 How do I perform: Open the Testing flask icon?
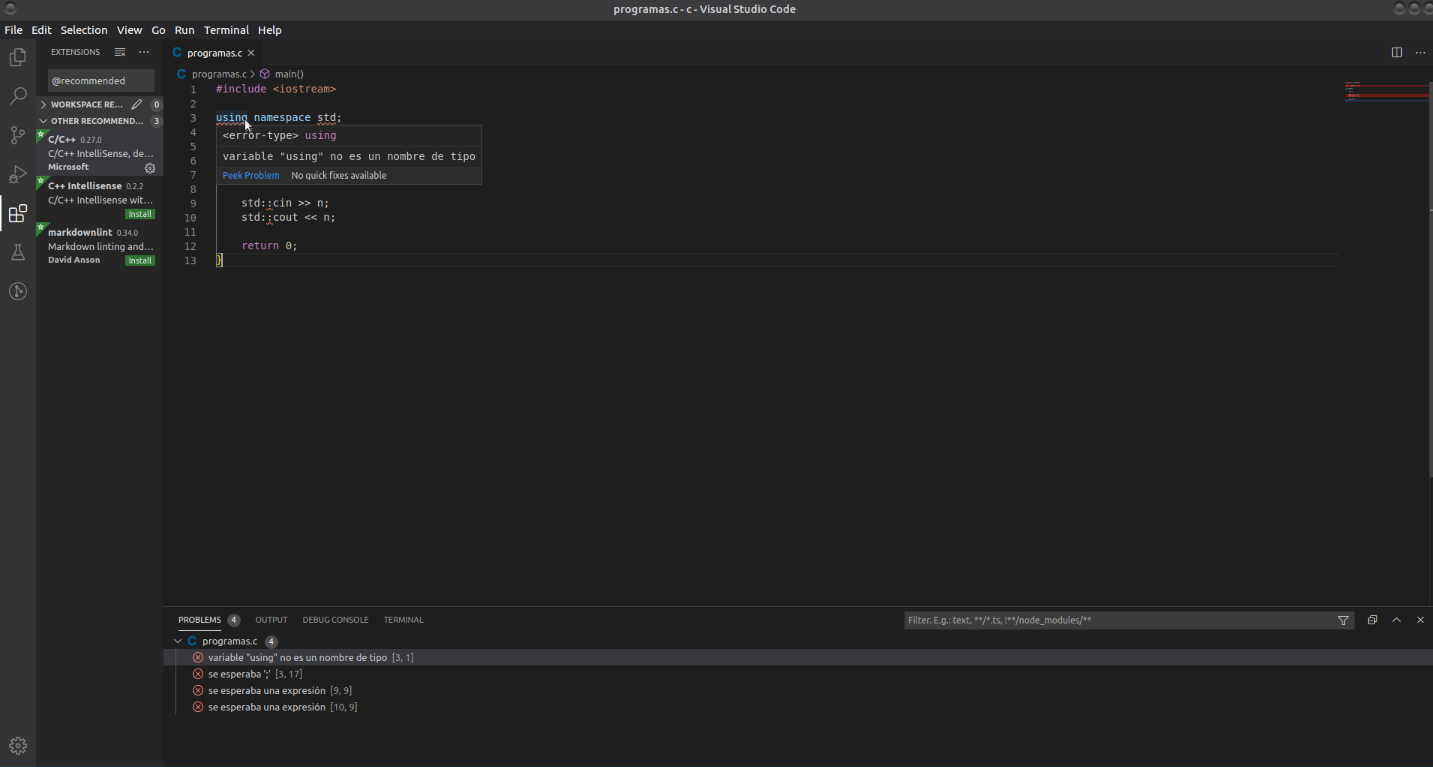point(17,252)
